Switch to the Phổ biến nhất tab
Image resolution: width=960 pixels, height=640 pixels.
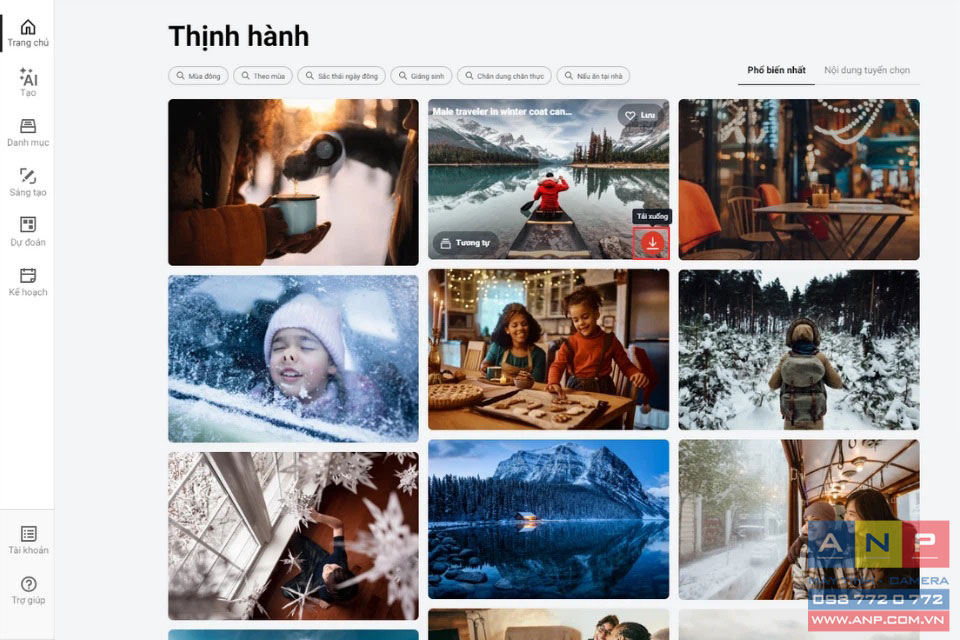pyautogui.click(x=776, y=70)
